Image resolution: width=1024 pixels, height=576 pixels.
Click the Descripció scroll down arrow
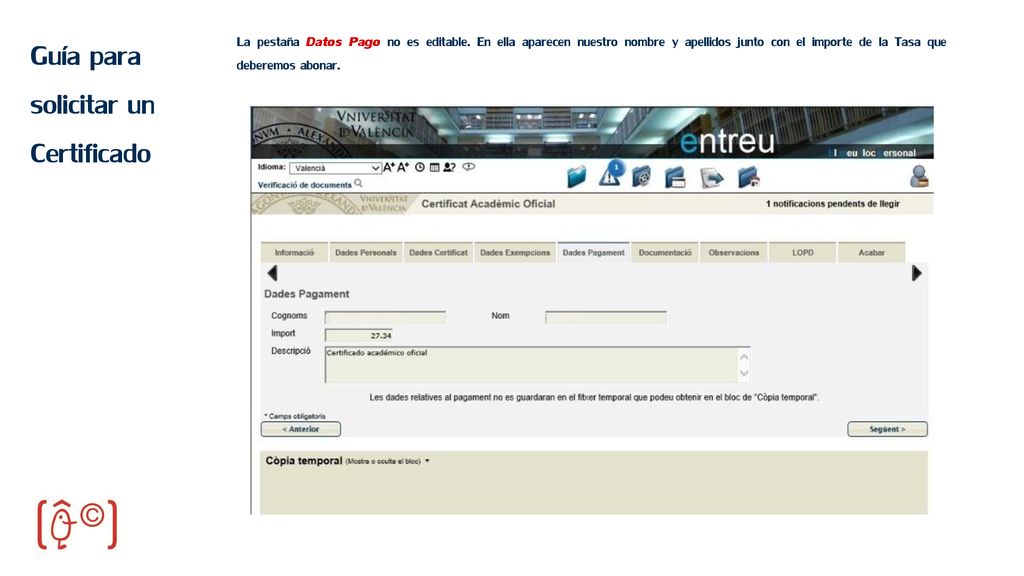tap(744, 374)
